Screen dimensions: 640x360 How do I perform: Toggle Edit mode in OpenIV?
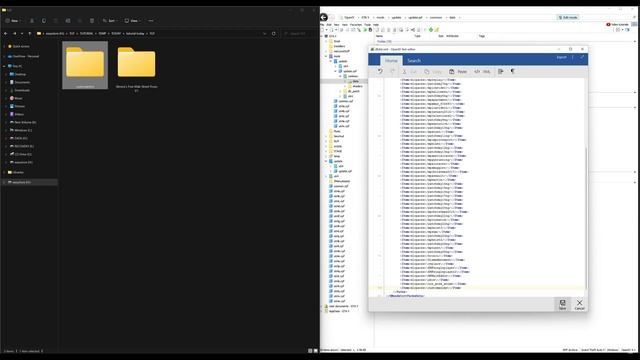pos(568,18)
